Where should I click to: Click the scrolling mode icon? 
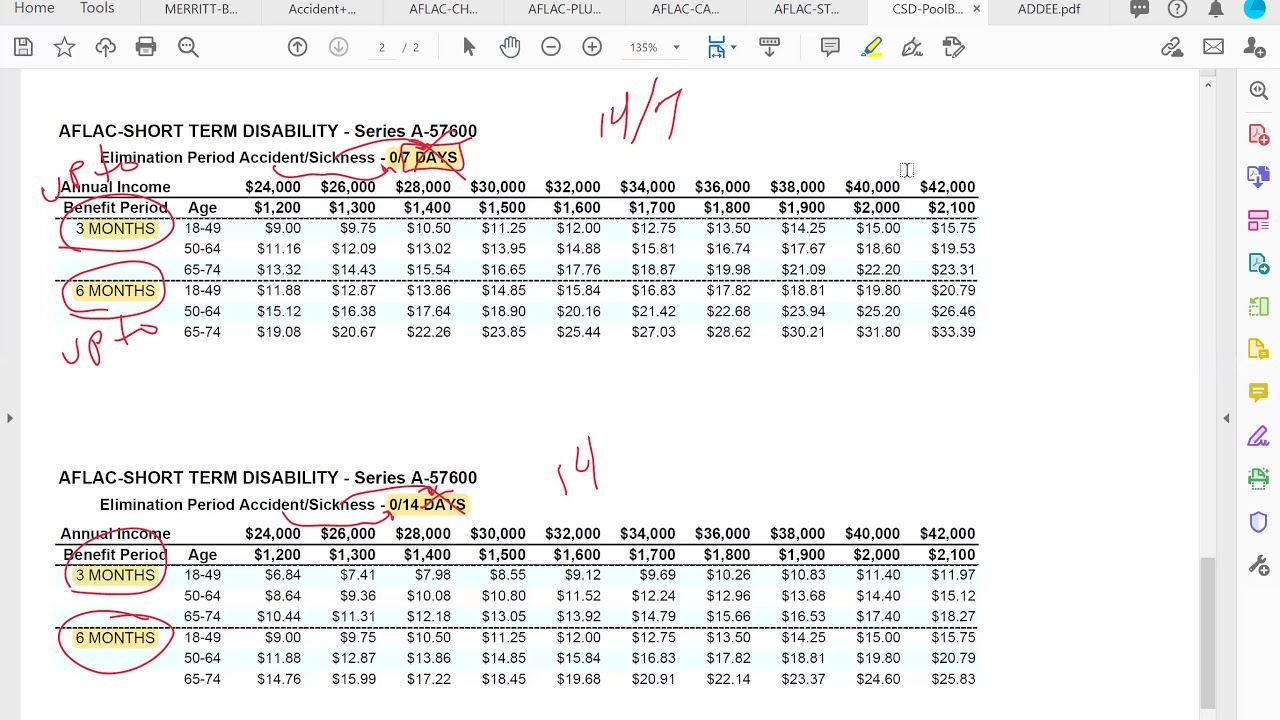[x=769, y=47]
